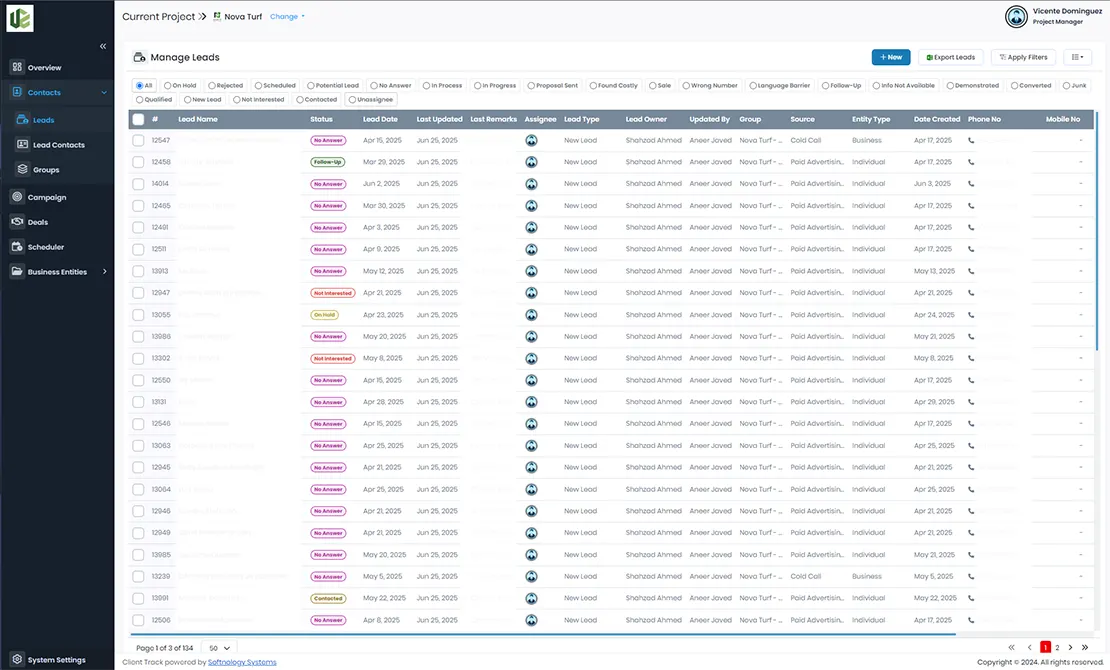This screenshot has height=670, width=1110.
Task: Open Lead Contacts in sidebar
Action: [58, 145]
